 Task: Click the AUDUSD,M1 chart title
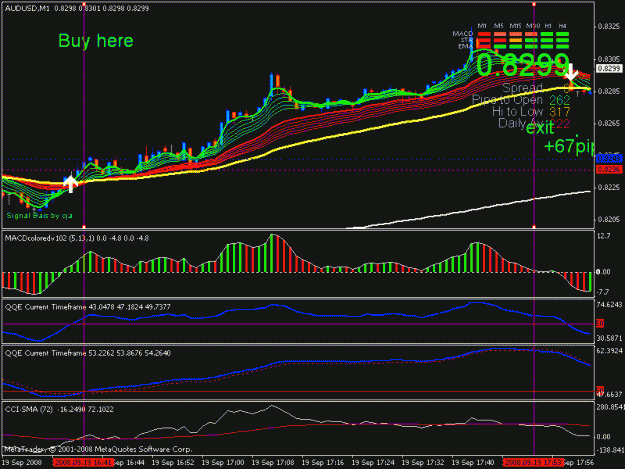(x=27, y=8)
